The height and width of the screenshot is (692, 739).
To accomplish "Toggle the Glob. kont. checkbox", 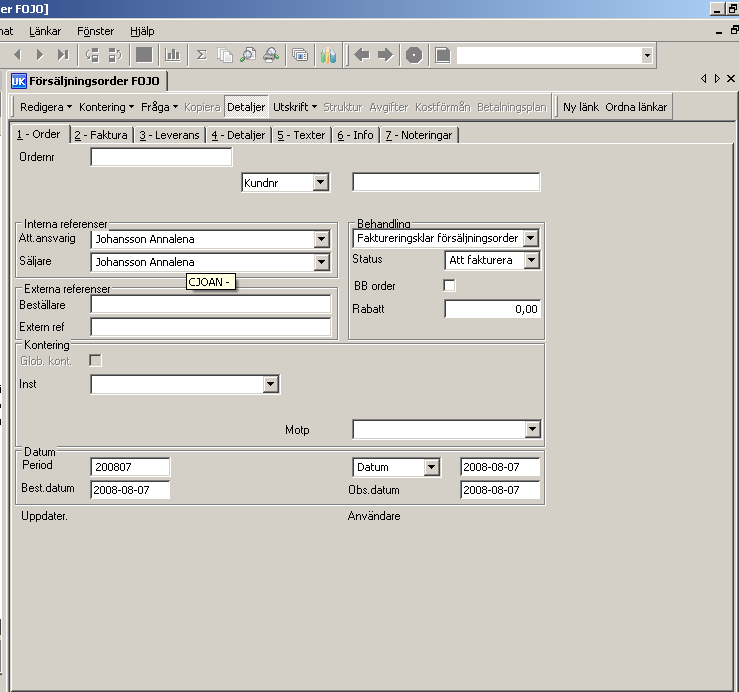I will coord(95,361).
